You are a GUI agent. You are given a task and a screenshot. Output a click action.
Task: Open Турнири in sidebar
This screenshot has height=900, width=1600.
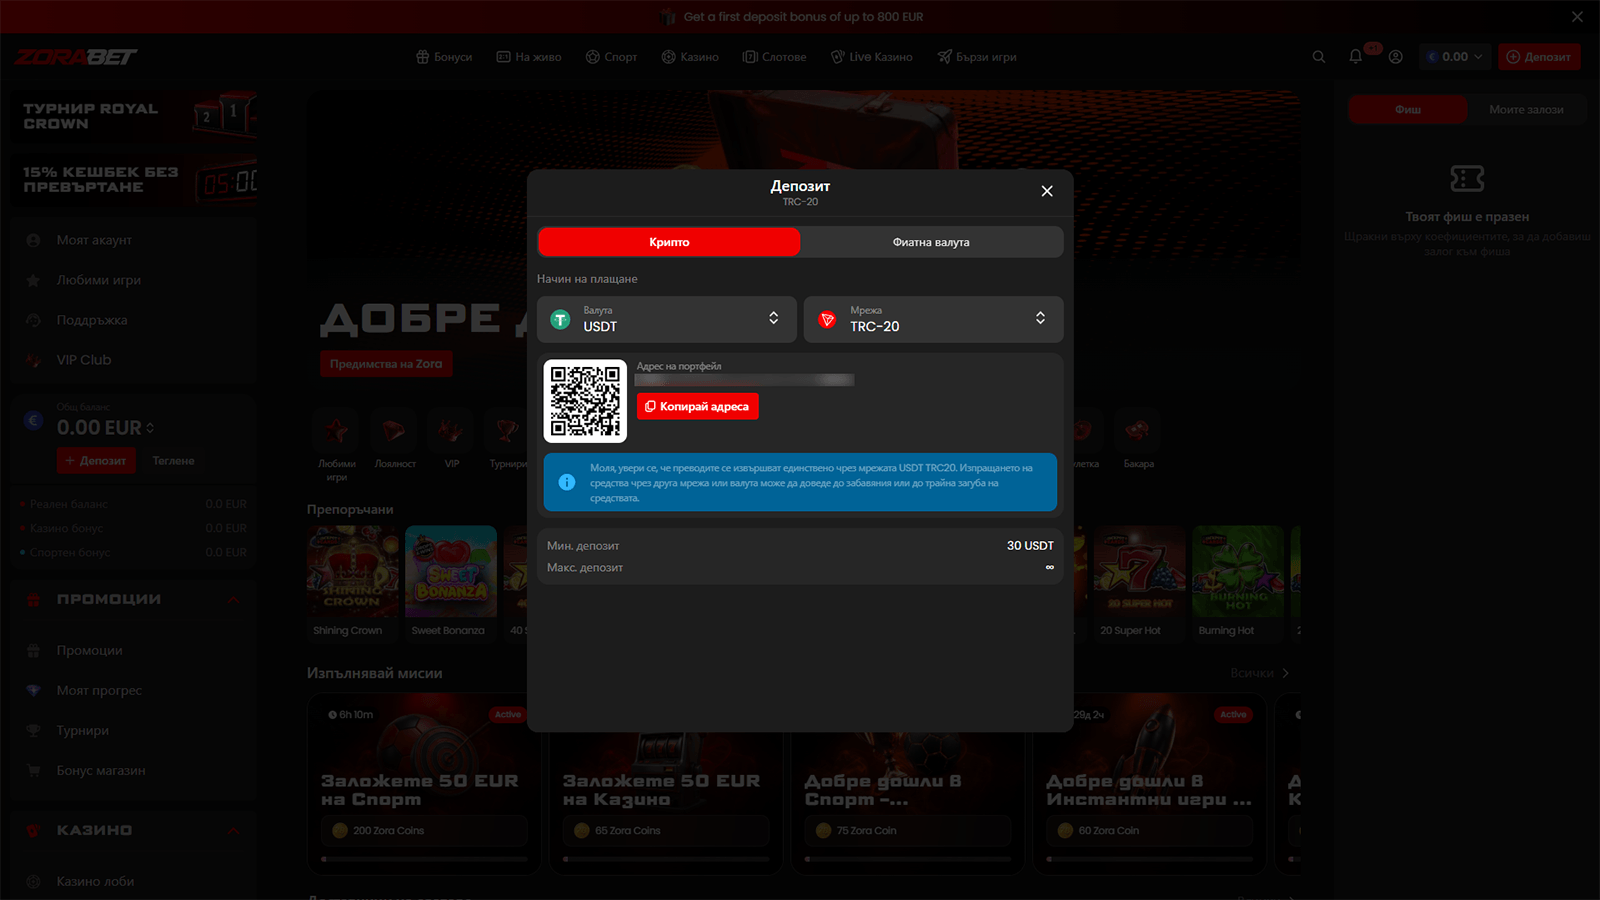(135, 730)
